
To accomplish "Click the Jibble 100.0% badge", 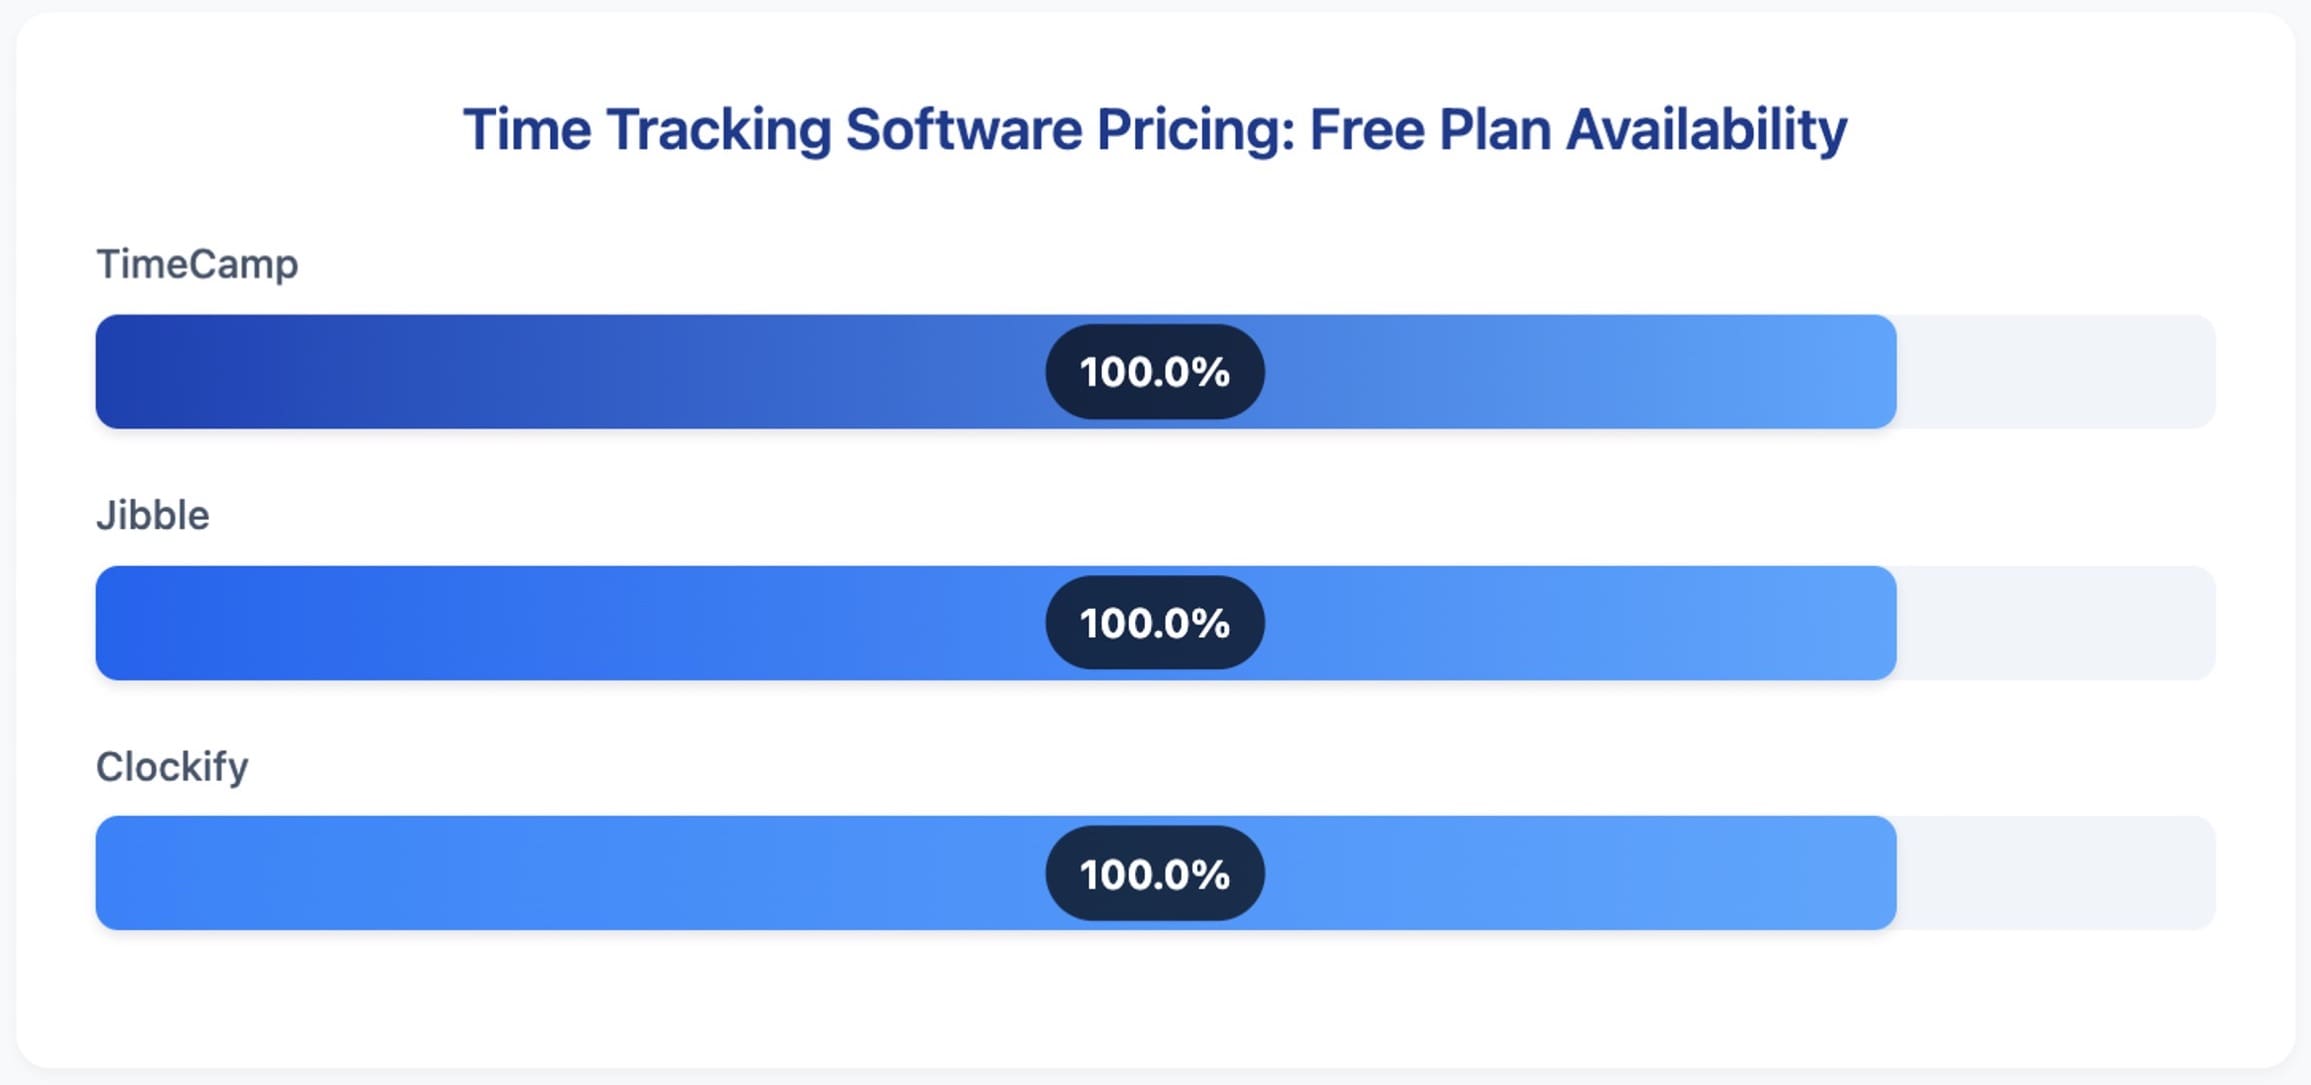I will tap(1155, 623).
